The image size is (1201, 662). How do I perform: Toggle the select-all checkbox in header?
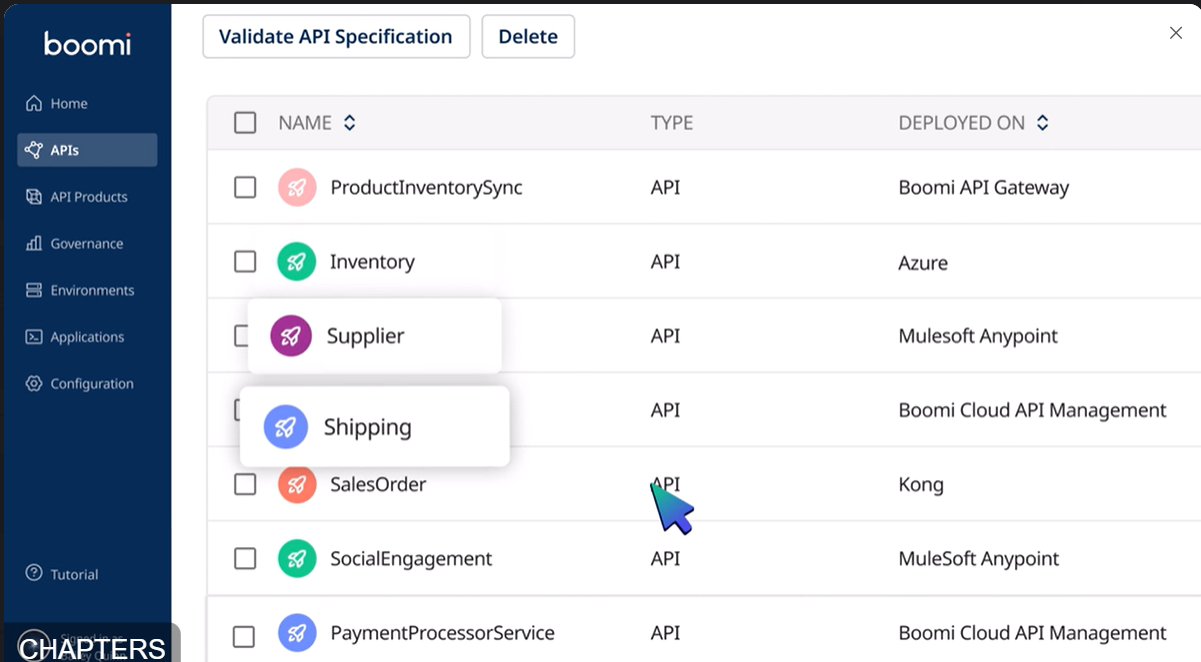pos(245,123)
